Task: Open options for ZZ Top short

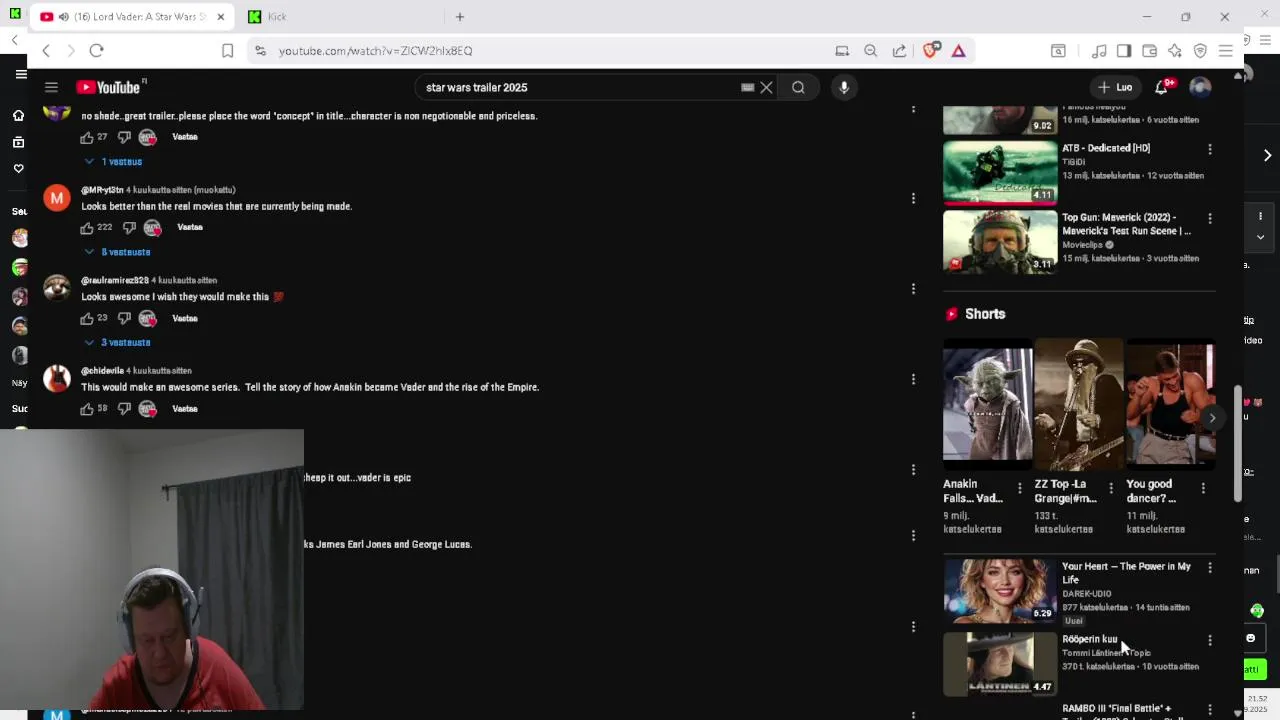Action: [1111, 488]
